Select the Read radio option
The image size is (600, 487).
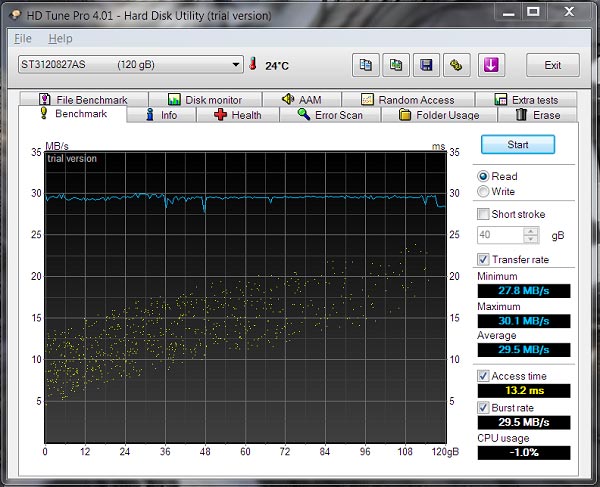tap(483, 176)
